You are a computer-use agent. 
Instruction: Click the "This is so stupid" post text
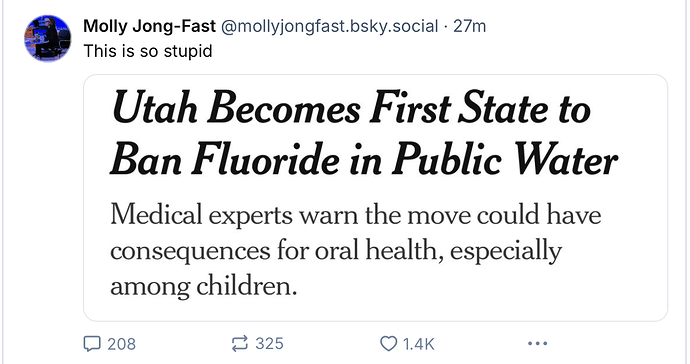[x=148, y=51]
